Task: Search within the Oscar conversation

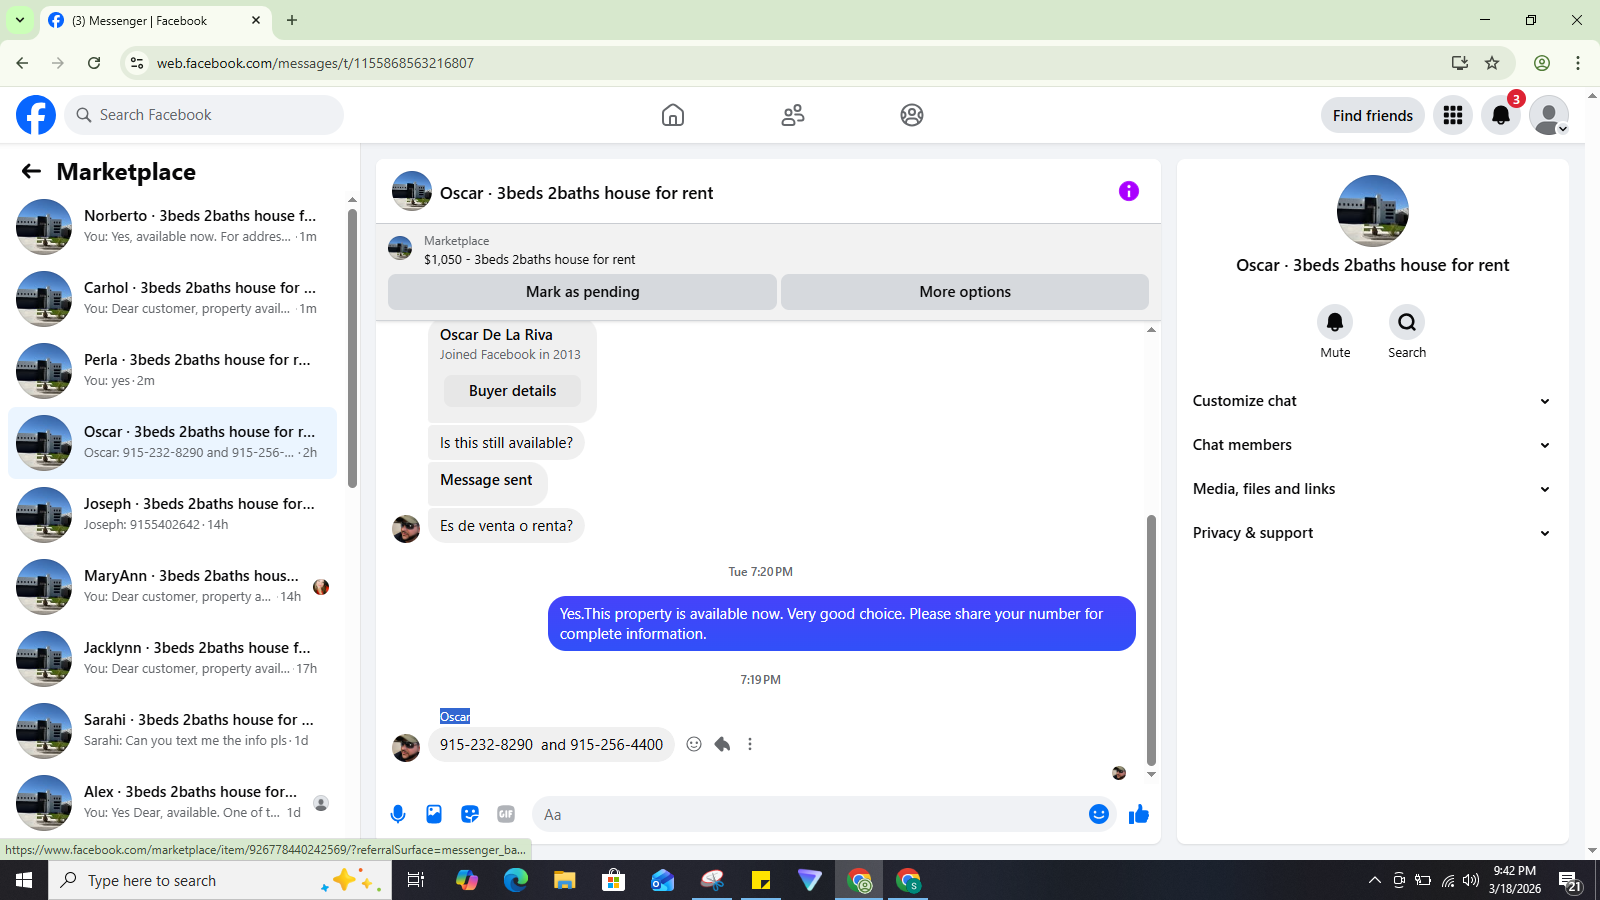Action: pos(1407,322)
